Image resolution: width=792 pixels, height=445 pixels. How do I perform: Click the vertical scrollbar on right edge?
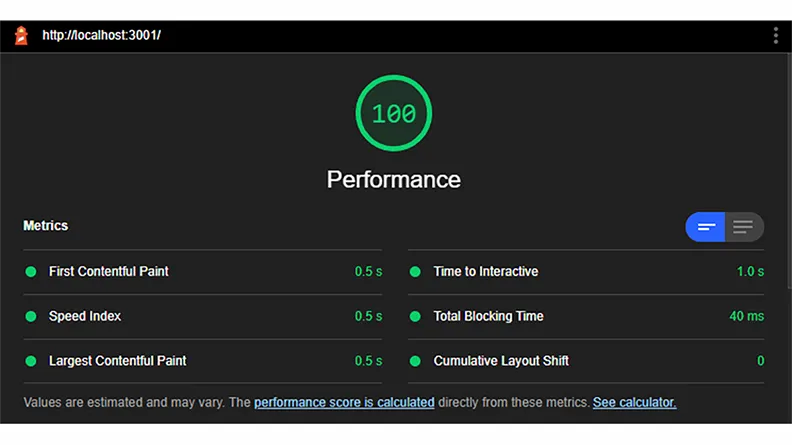click(789, 172)
